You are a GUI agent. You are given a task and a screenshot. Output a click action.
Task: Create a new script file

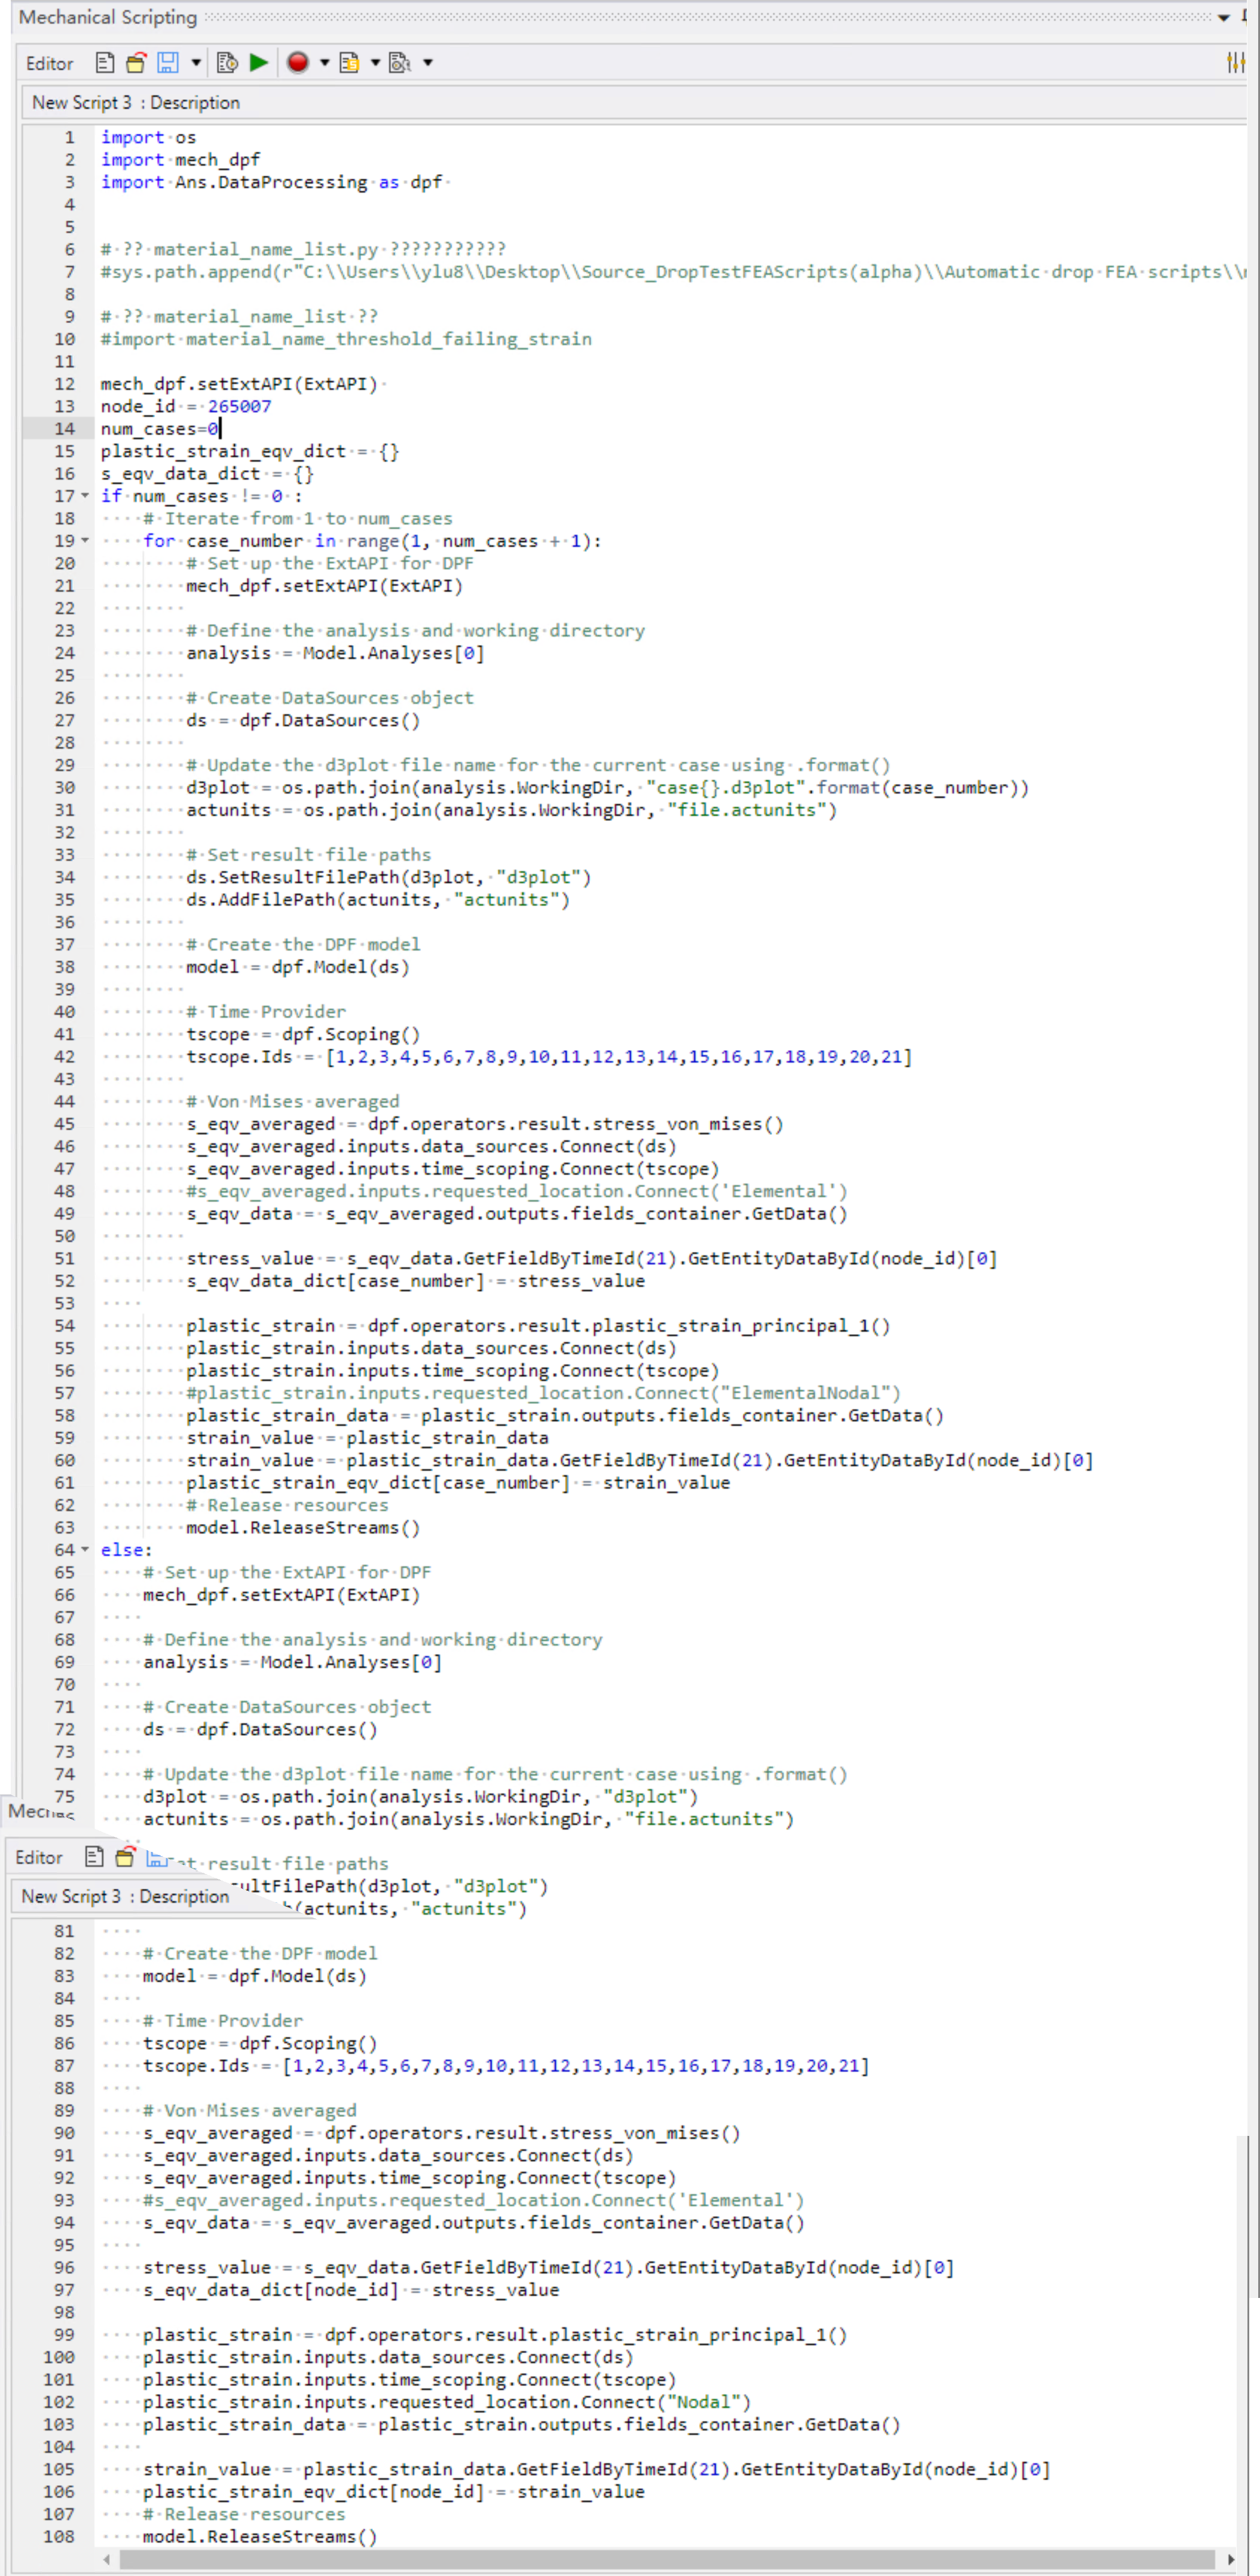[x=105, y=63]
